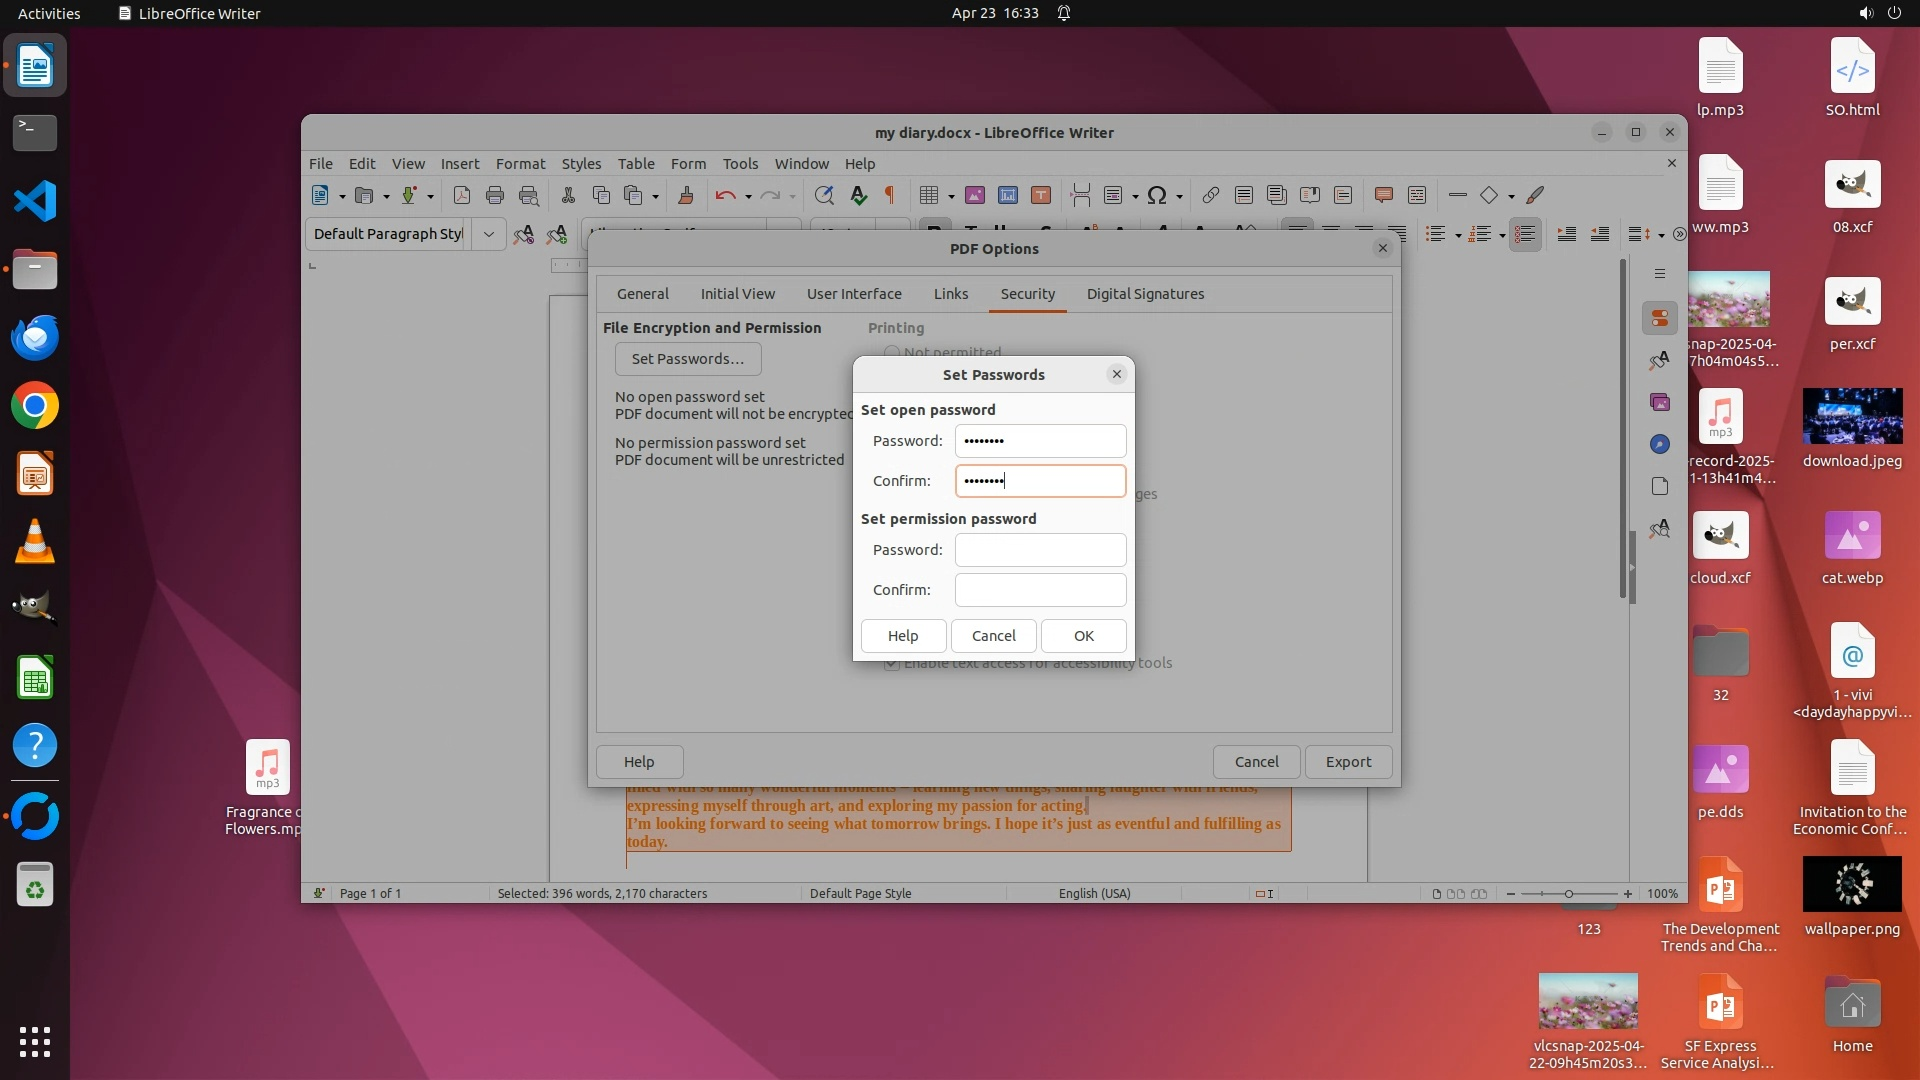Click the permission Password input field
1920x1080 pixels.
[1040, 550]
